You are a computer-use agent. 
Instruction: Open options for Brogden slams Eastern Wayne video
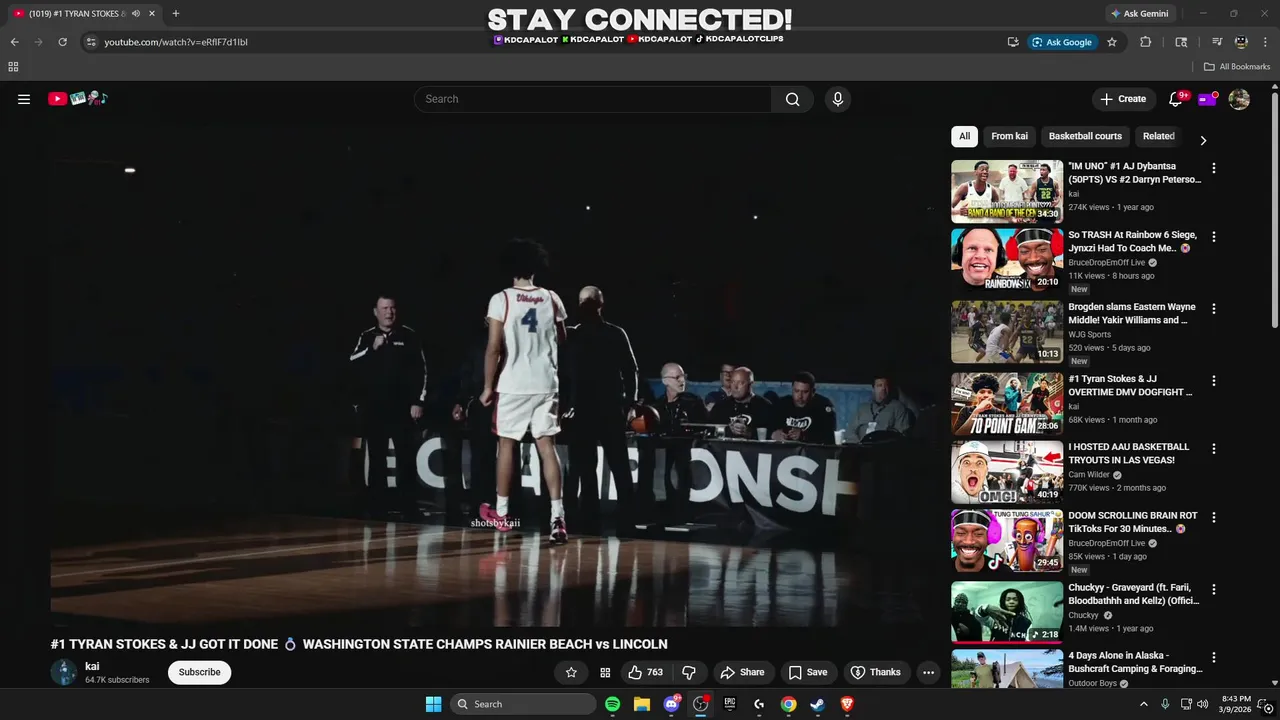[1214, 309]
